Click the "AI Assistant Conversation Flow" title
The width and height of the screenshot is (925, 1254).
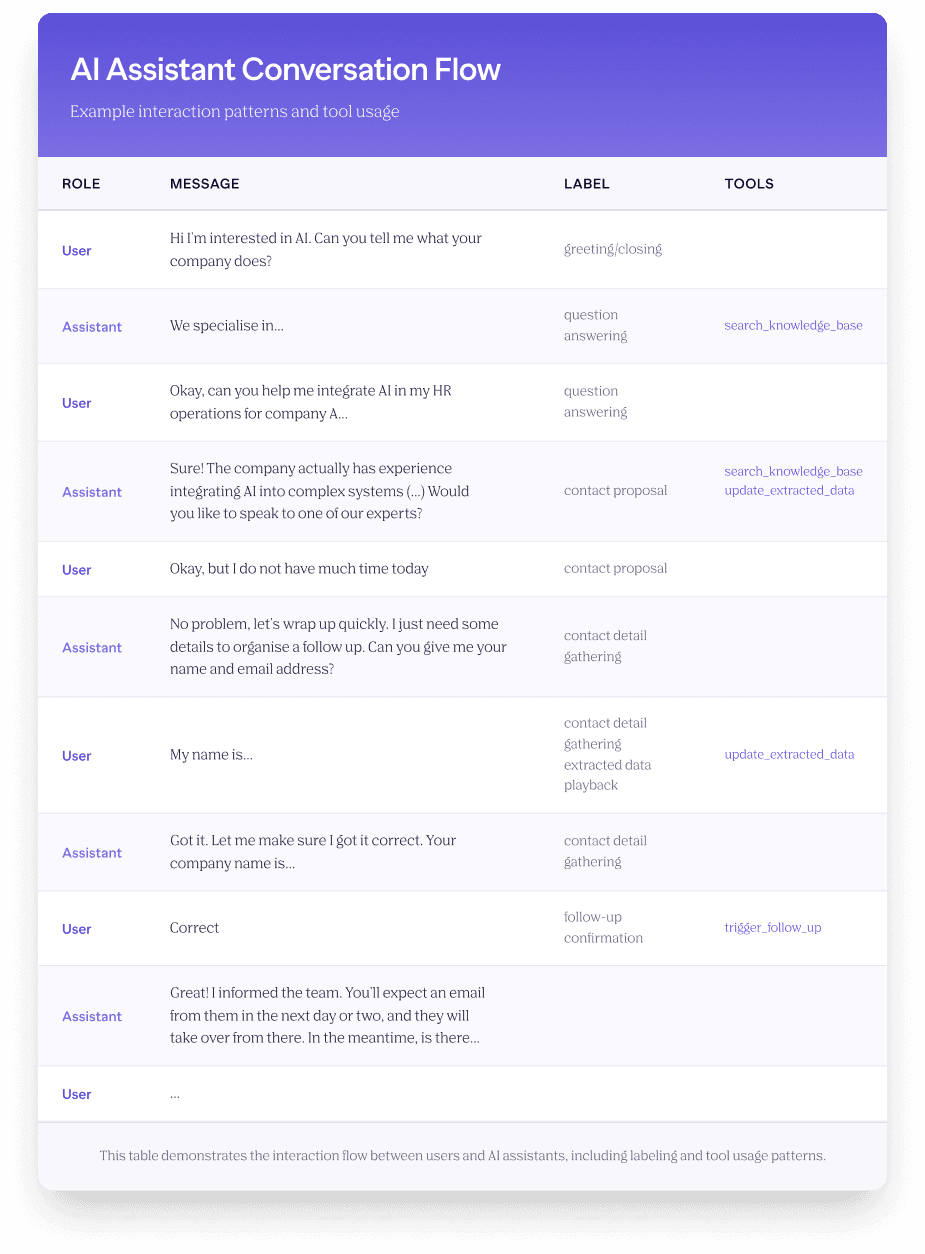(x=285, y=70)
